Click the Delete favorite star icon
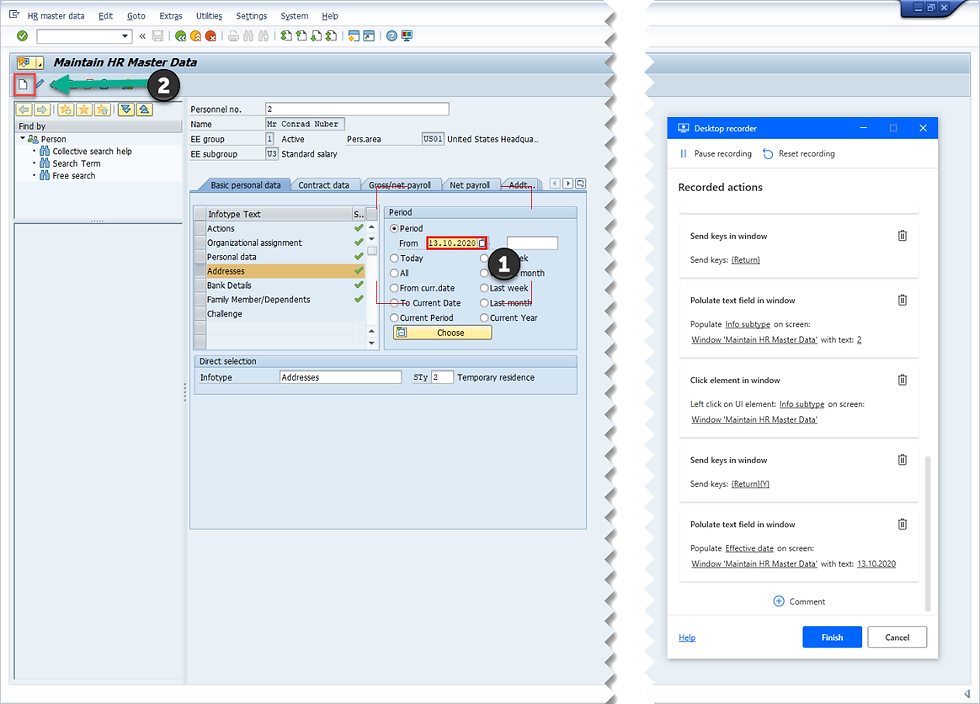The image size is (980, 704). (x=102, y=109)
